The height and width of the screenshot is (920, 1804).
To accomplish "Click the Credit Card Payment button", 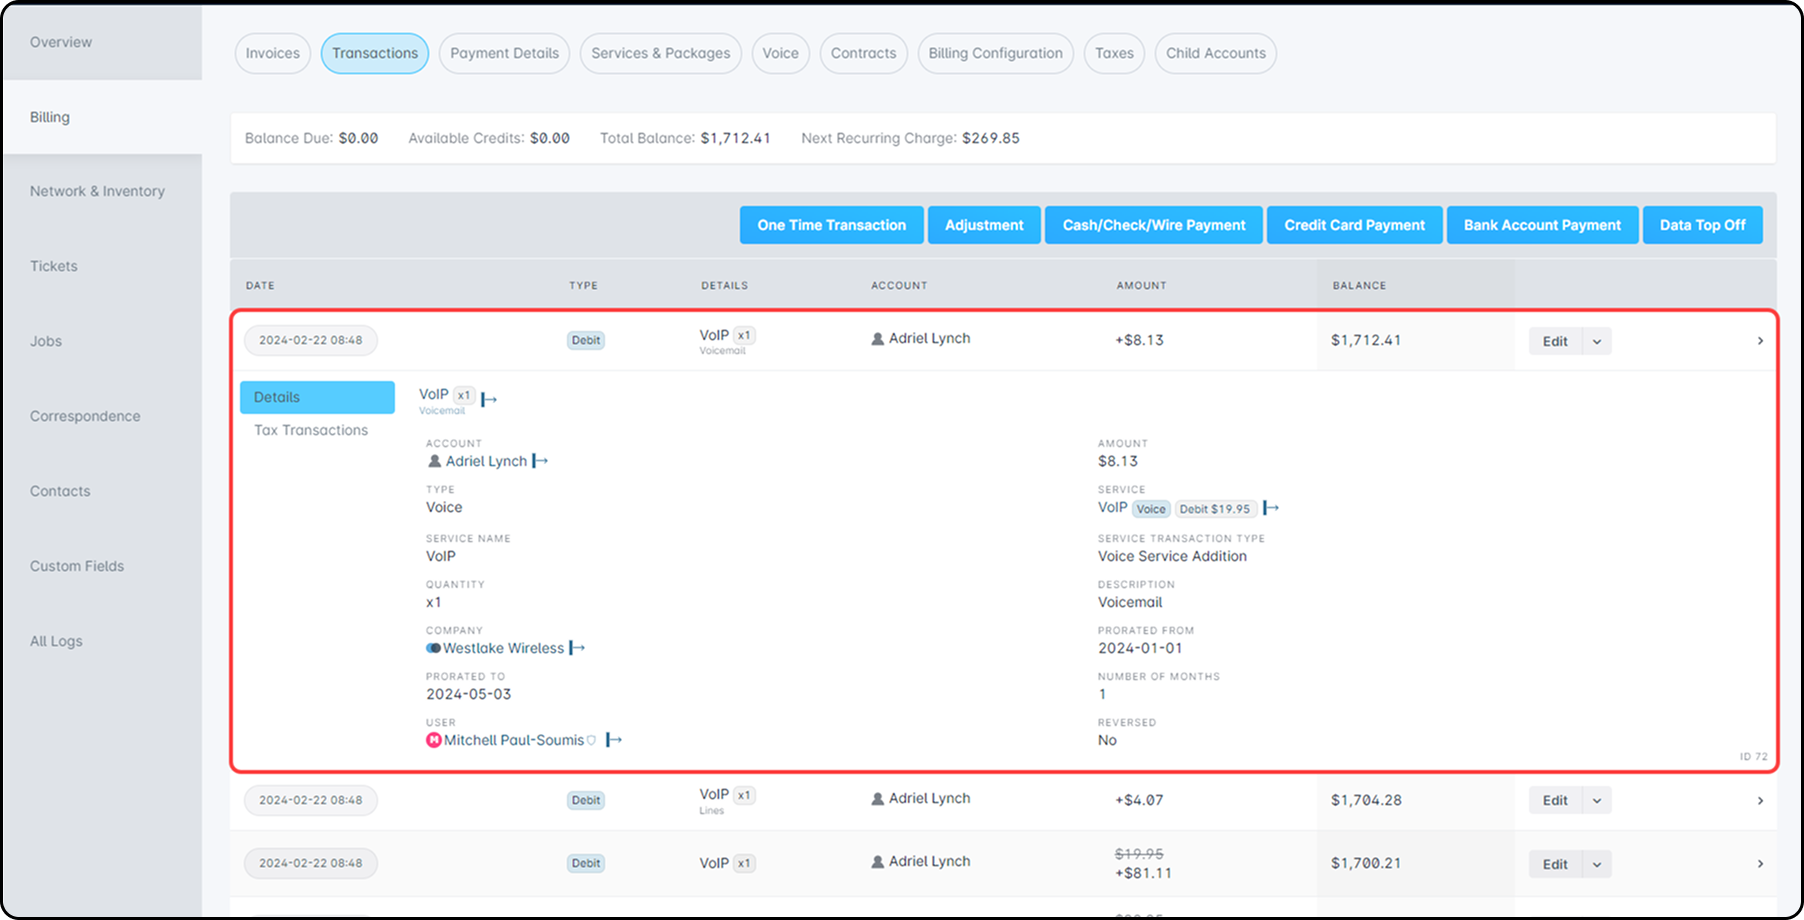I will tap(1355, 225).
